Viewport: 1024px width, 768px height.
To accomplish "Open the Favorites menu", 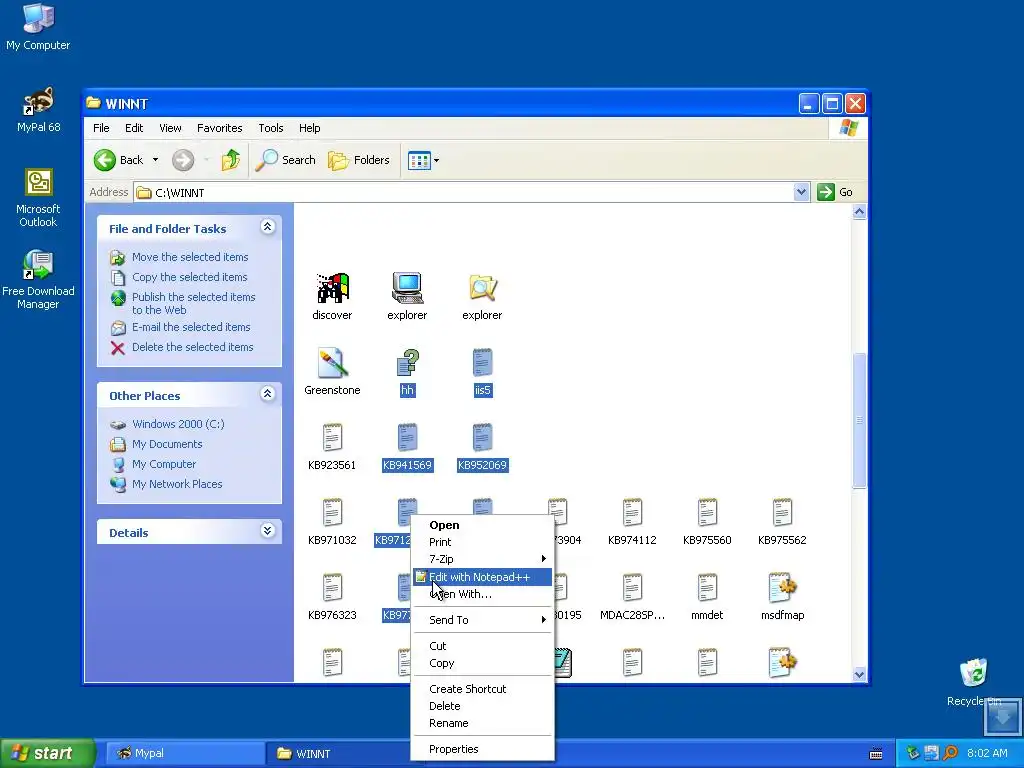I will [219, 128].
